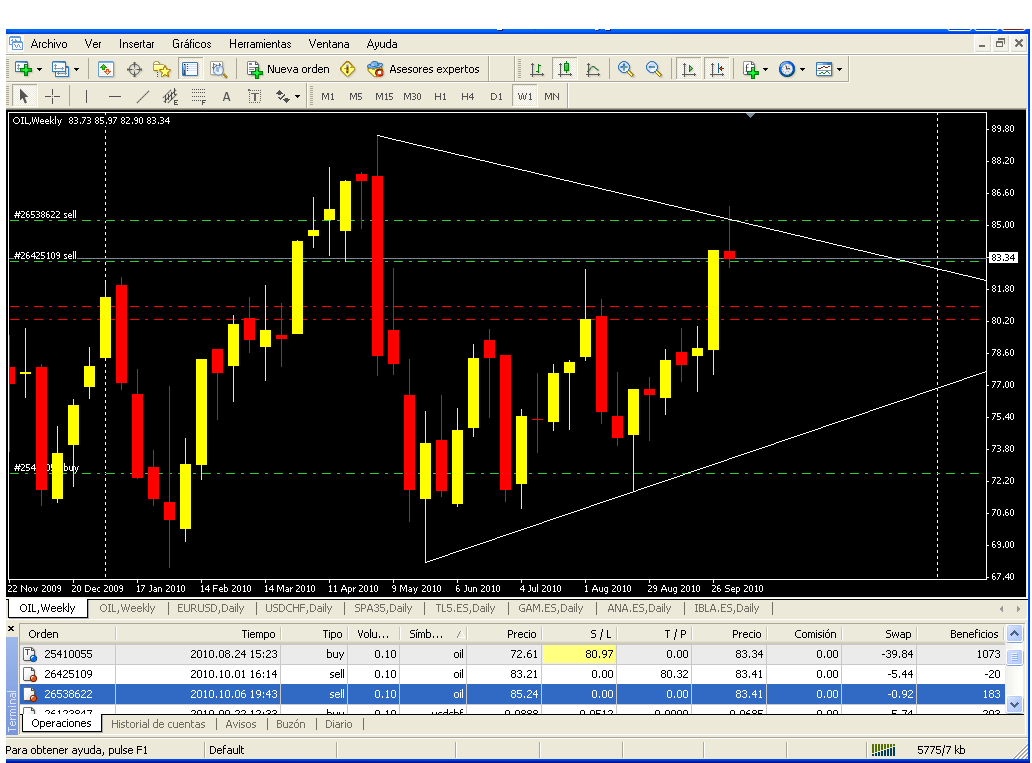
Task: Toggle candlestick chart mode
Action: click(565, 69)
